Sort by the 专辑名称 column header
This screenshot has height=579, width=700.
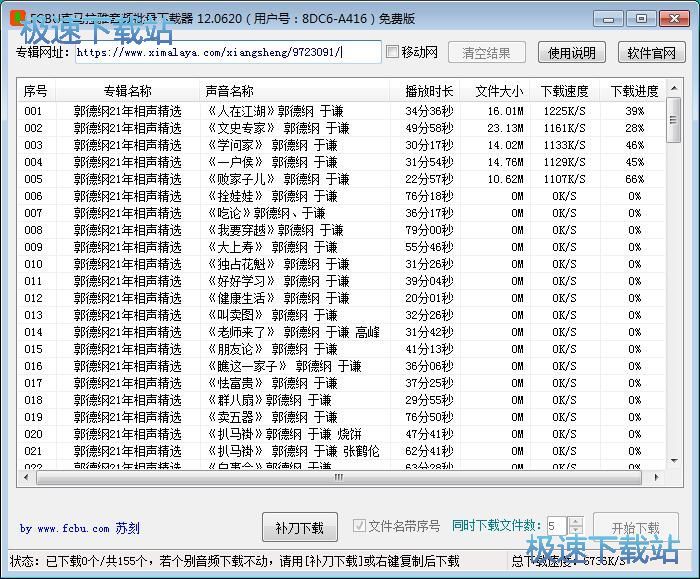coord(128,91)
